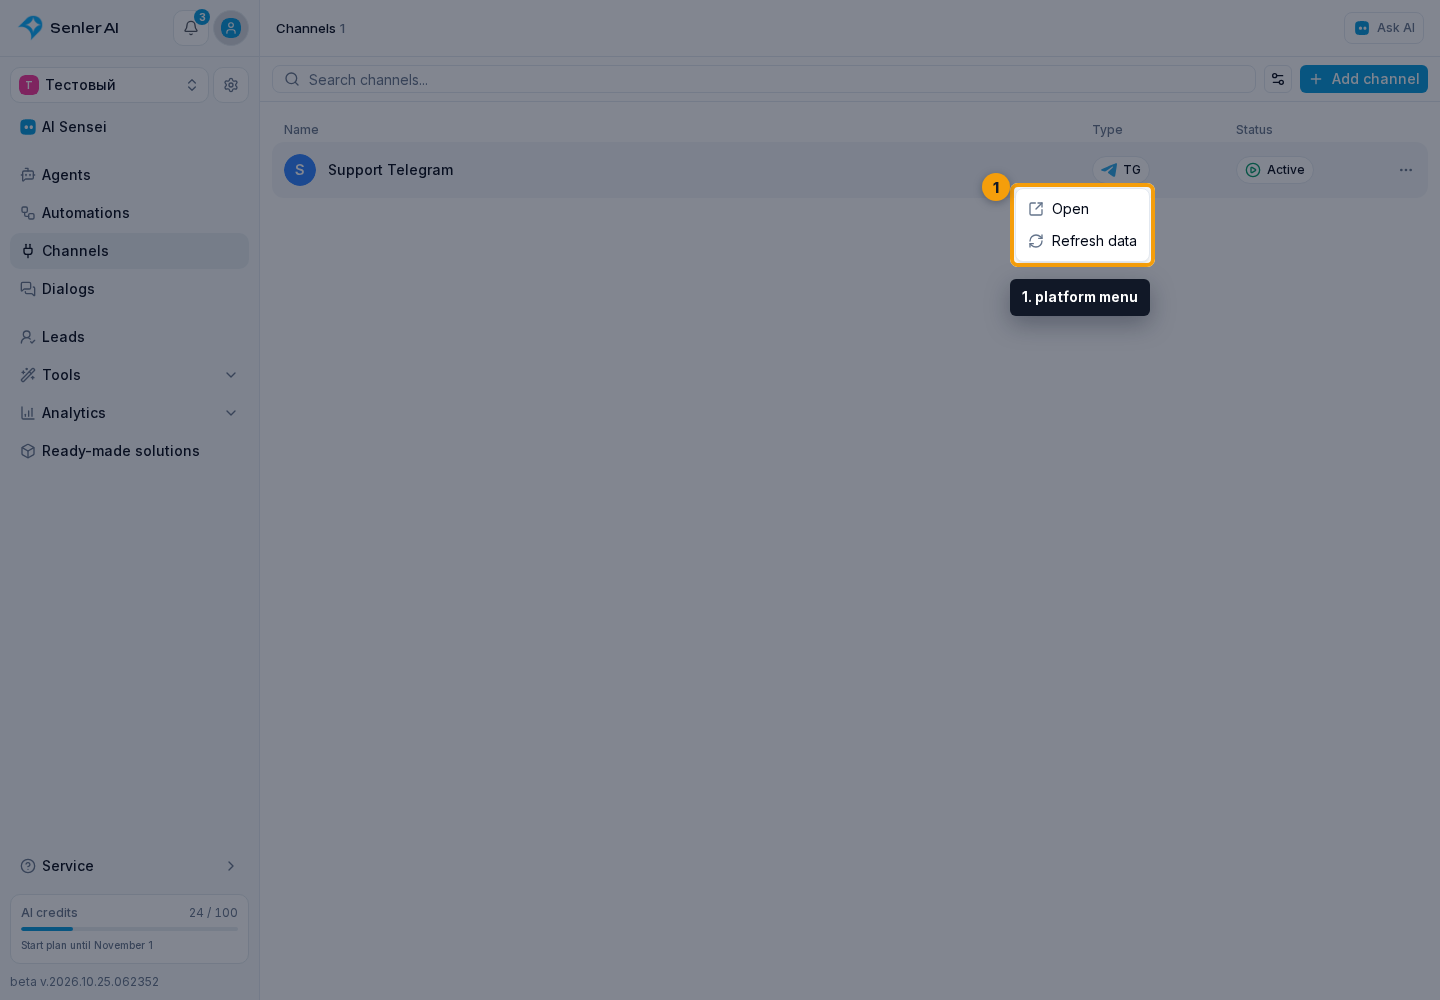Open the Channels section
1440x1000 pixels.
(130, 251)
